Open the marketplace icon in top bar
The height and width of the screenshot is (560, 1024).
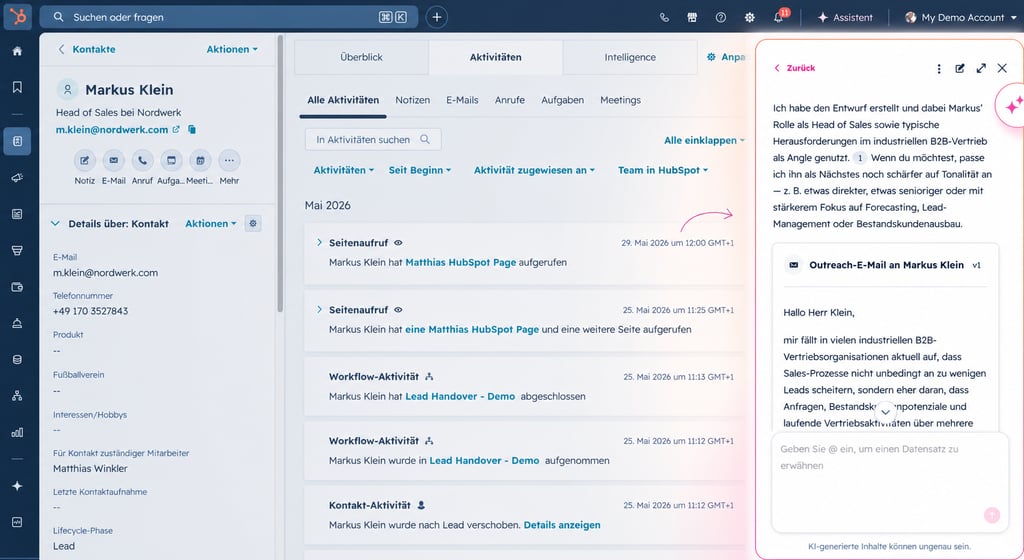coord(692,18)
